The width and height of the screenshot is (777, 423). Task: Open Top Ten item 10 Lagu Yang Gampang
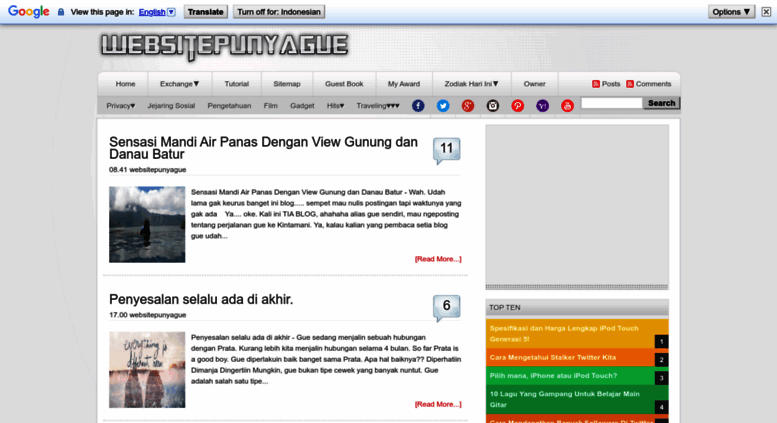[x=564, y=399]
